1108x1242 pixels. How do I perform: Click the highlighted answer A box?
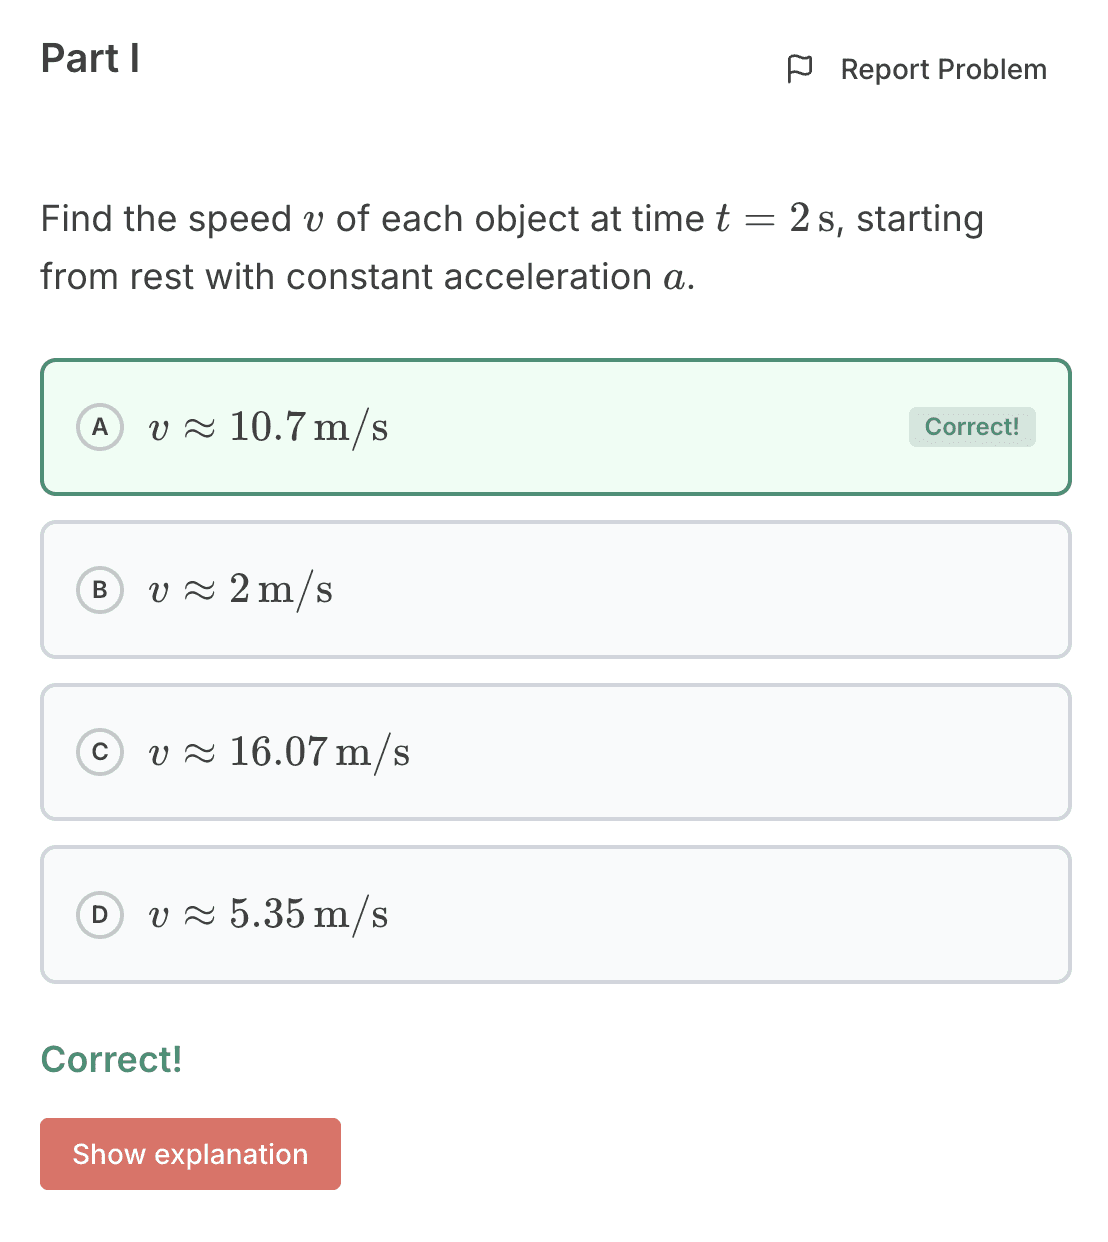(554, 427)
